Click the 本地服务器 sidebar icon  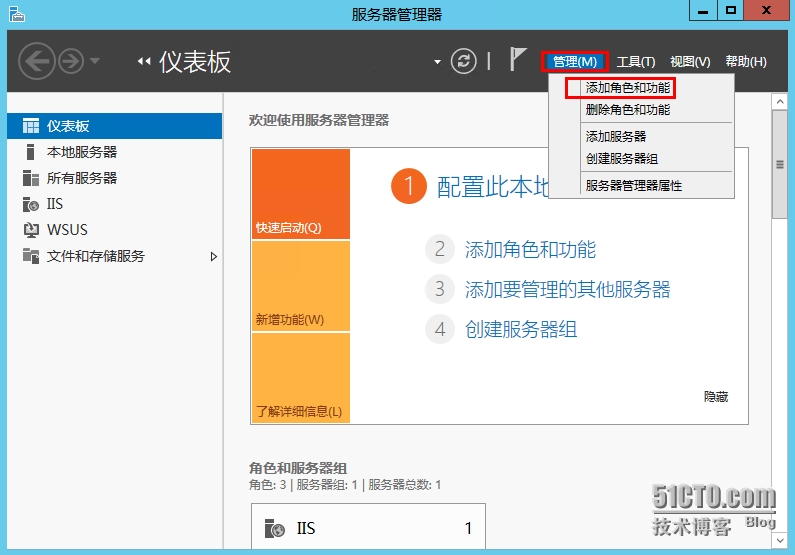point(30,152)
